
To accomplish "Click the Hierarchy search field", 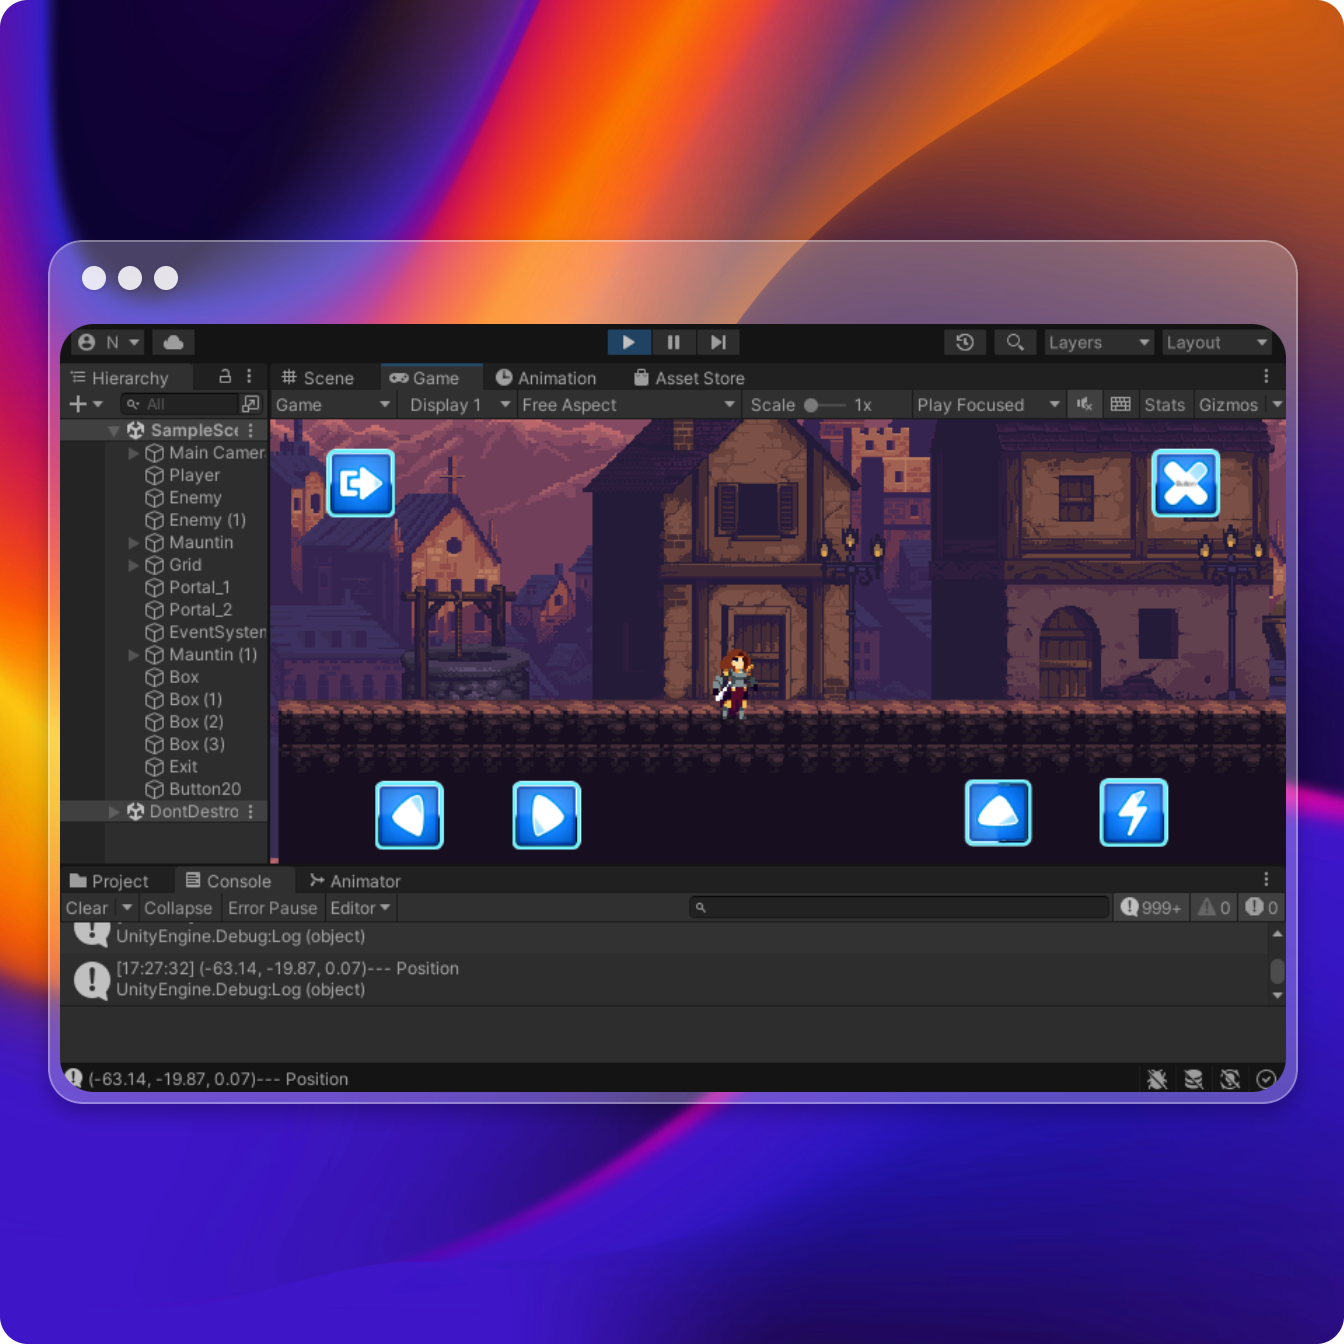I will coord(179,404).
